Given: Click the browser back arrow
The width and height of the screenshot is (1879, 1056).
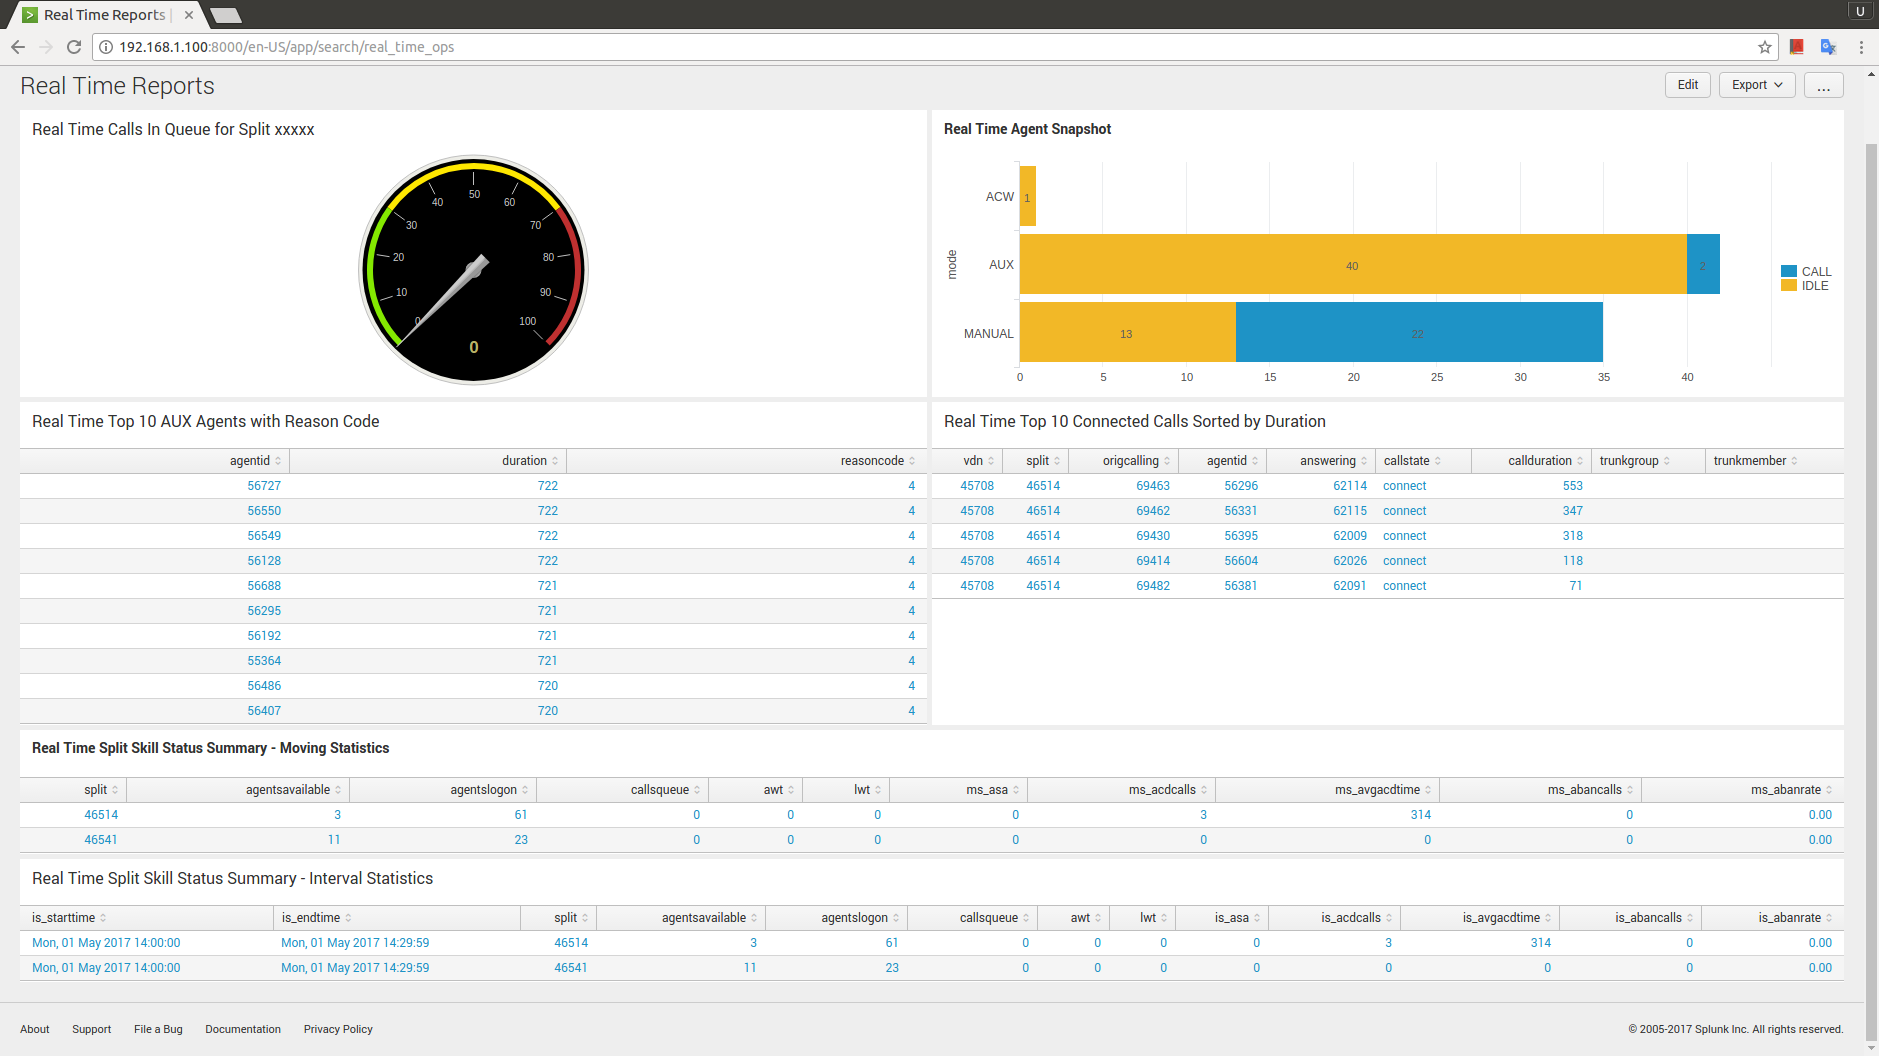Looking at the screenshot, I should pyautogui.click(x=18, y=47).
